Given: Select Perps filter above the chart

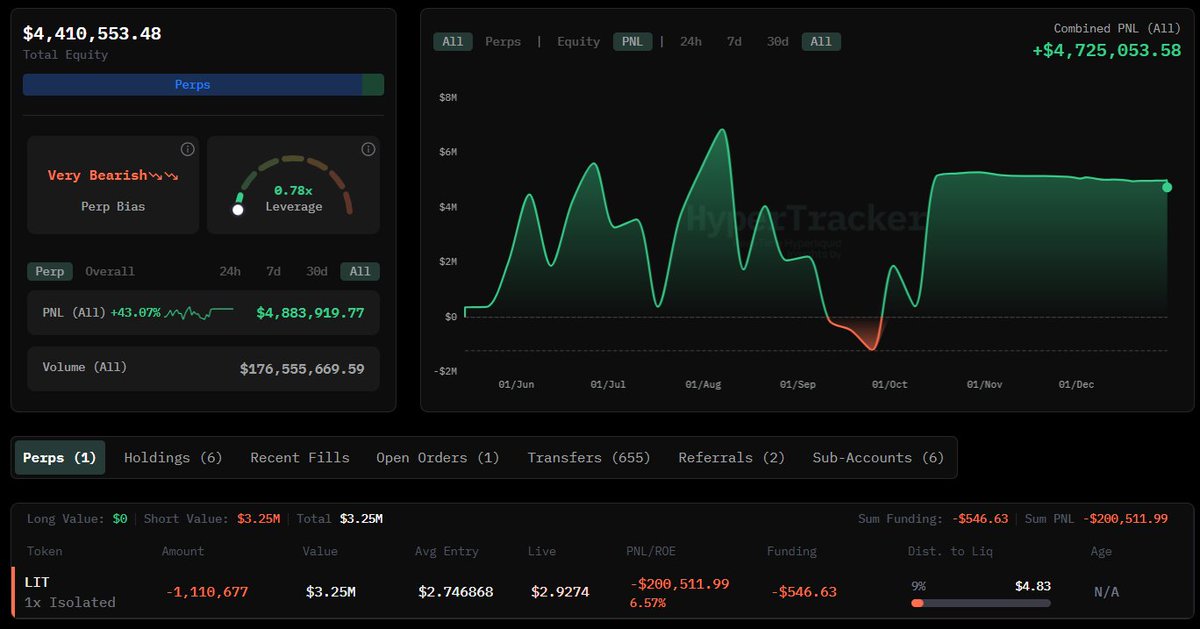Looking at the screenshot, I should click(502, 41).
